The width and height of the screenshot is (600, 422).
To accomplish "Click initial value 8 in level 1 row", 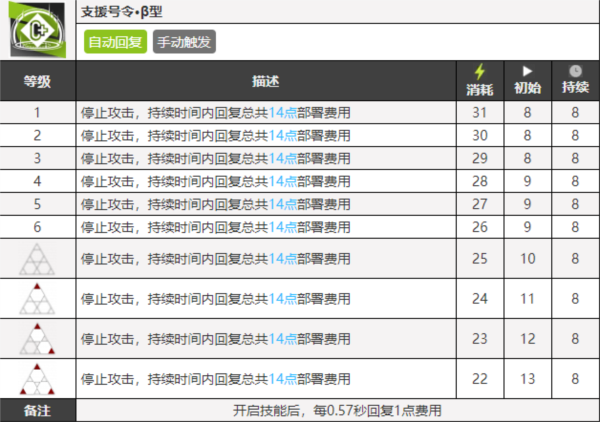I will (528, 112).
